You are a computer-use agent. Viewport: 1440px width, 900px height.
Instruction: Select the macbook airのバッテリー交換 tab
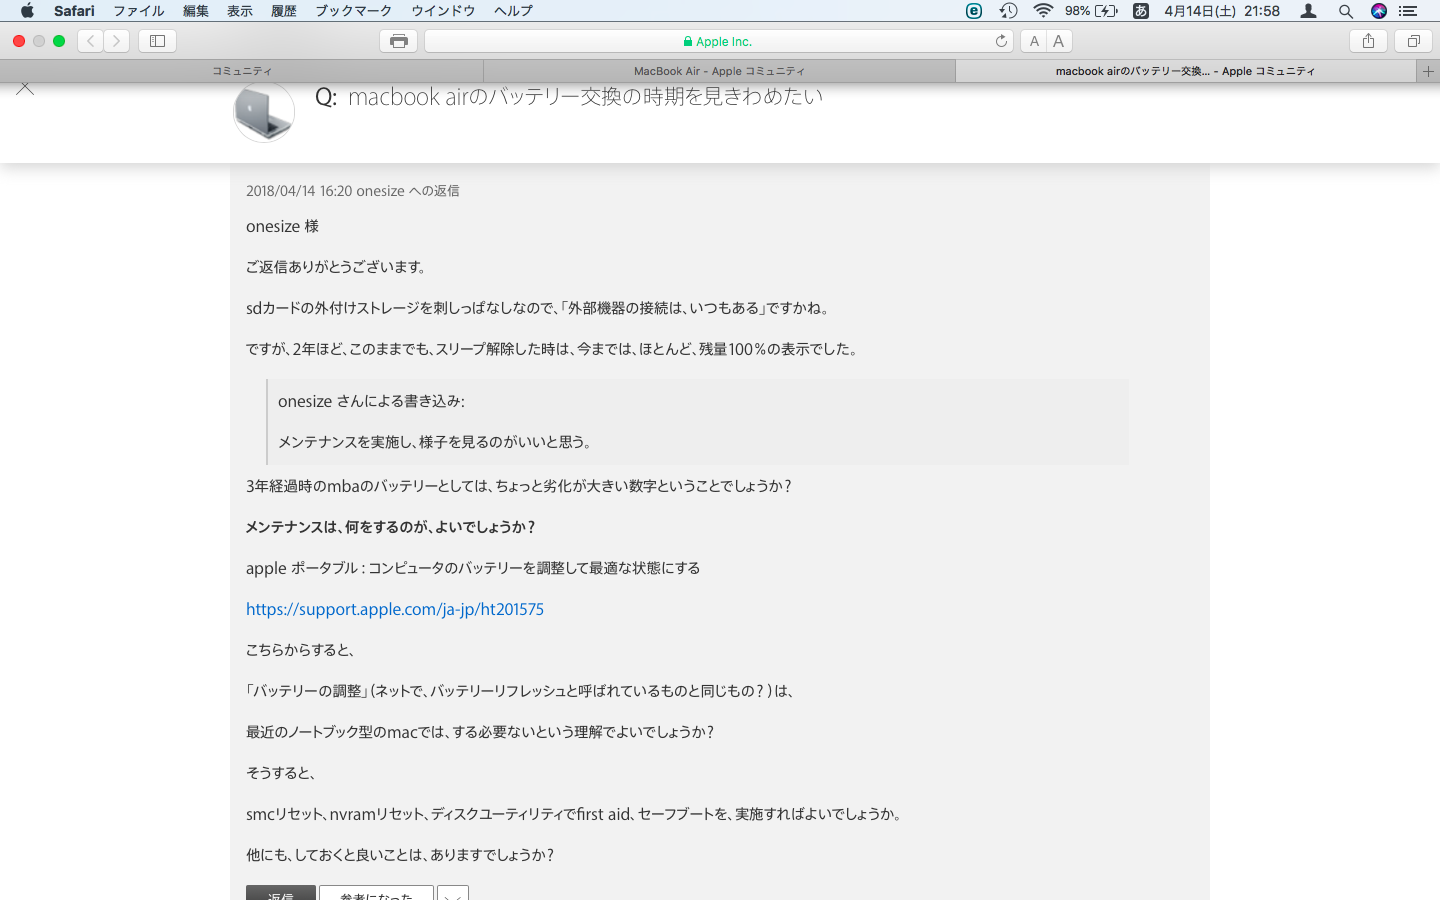click(x=1186, y=71)
